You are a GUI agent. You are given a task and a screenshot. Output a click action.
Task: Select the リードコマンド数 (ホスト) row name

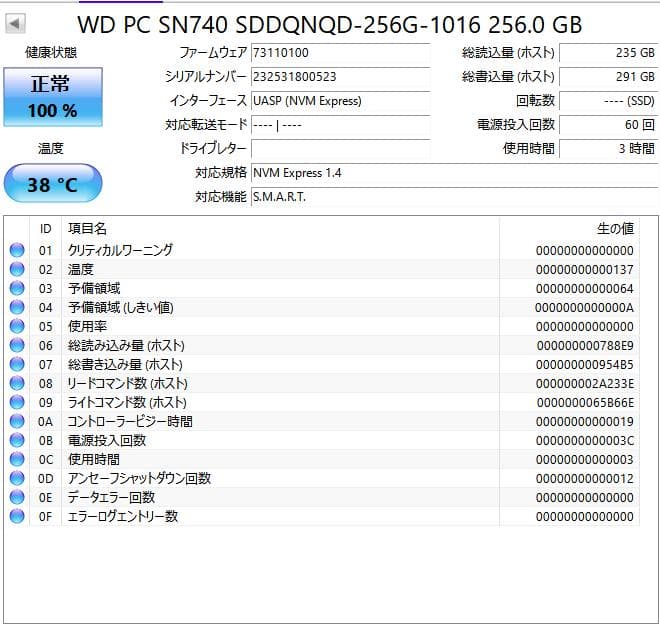(128, 383)
